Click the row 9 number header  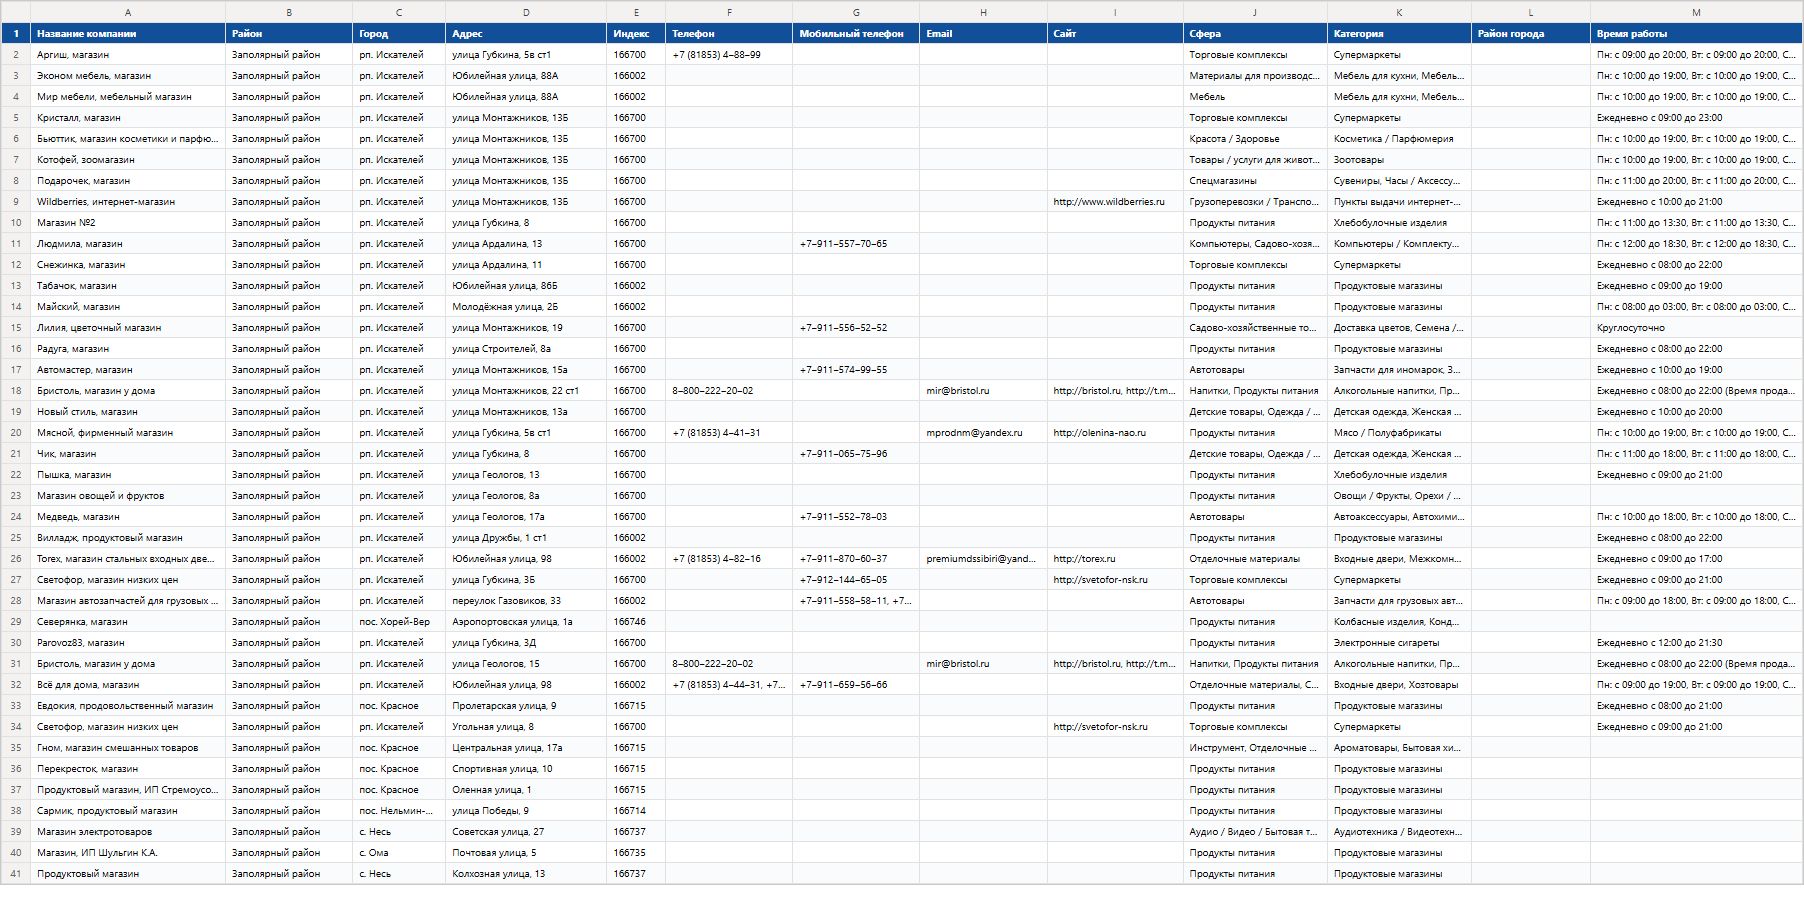click(15, 202)
